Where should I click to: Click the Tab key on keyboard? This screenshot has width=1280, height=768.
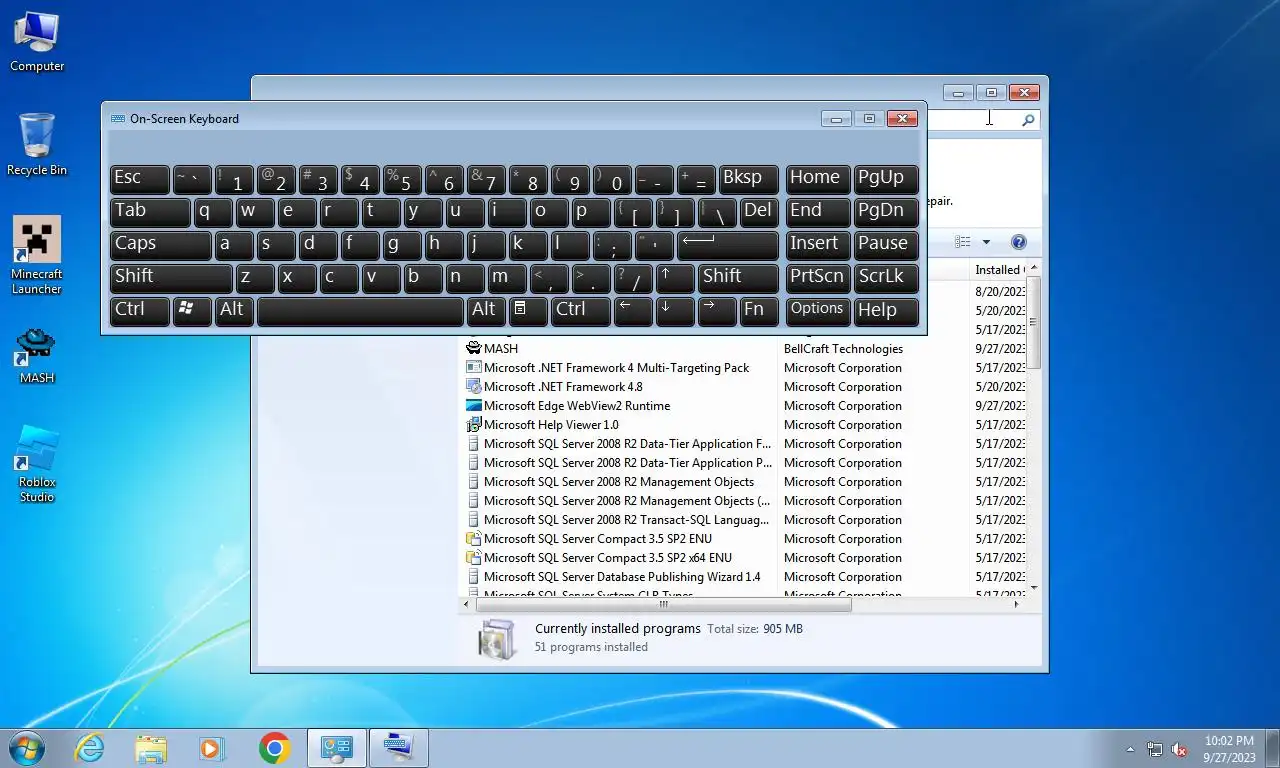point(150,211)
